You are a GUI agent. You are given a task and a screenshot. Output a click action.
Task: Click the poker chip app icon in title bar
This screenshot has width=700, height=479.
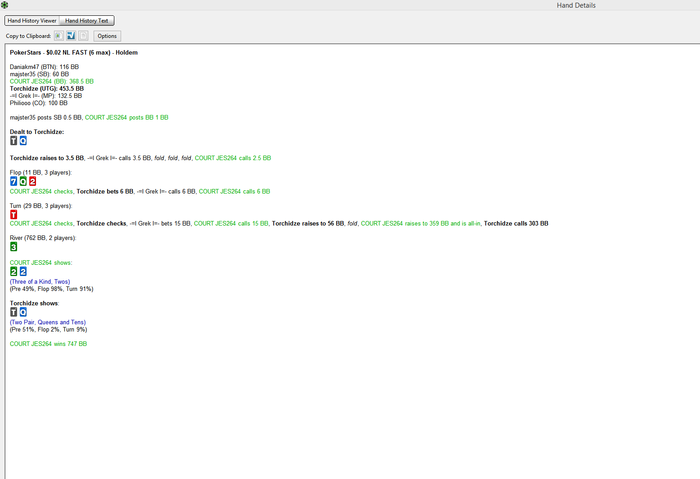click(4, 5)
